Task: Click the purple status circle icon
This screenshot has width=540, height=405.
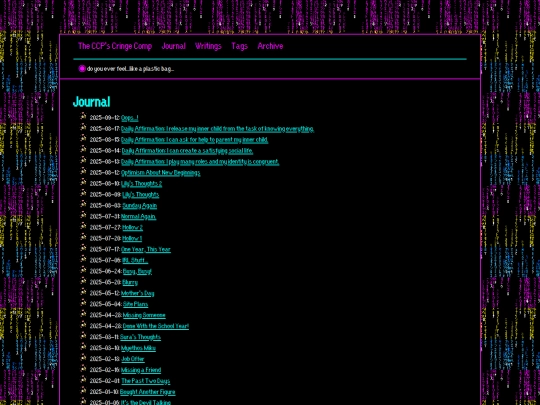Action: click(82, 69)
